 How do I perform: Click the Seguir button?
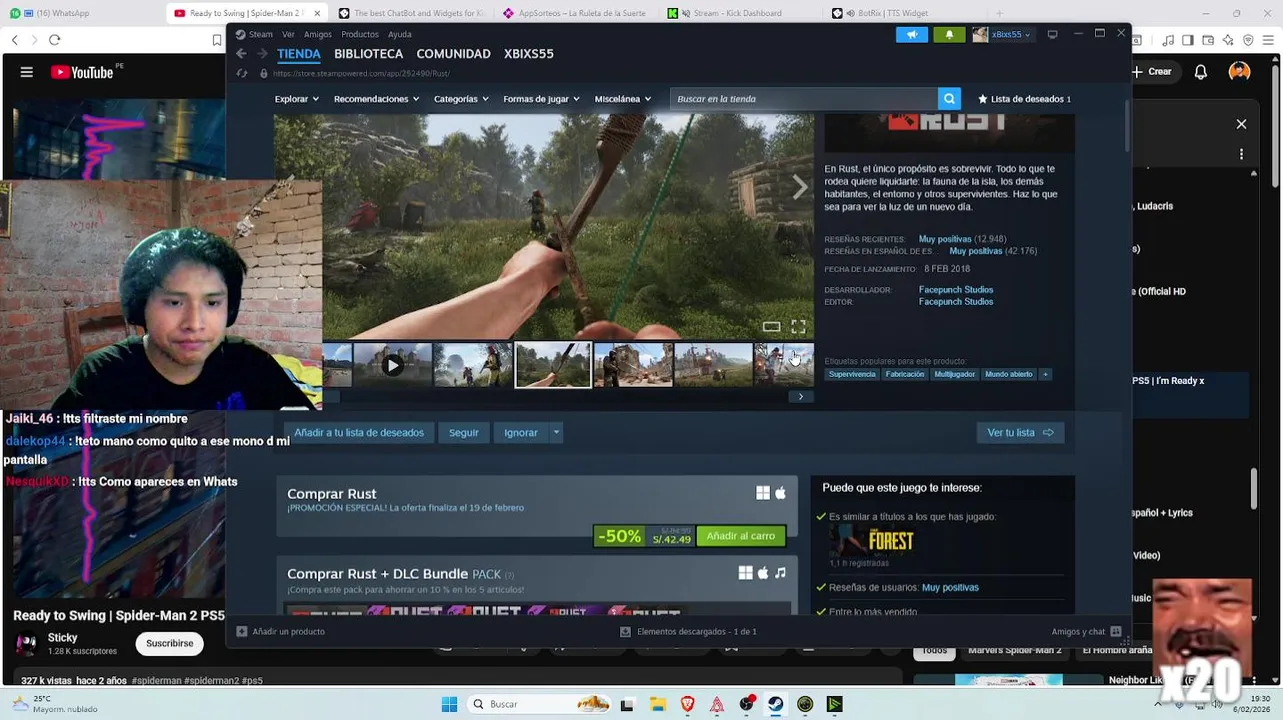click(x=463, y=432)
